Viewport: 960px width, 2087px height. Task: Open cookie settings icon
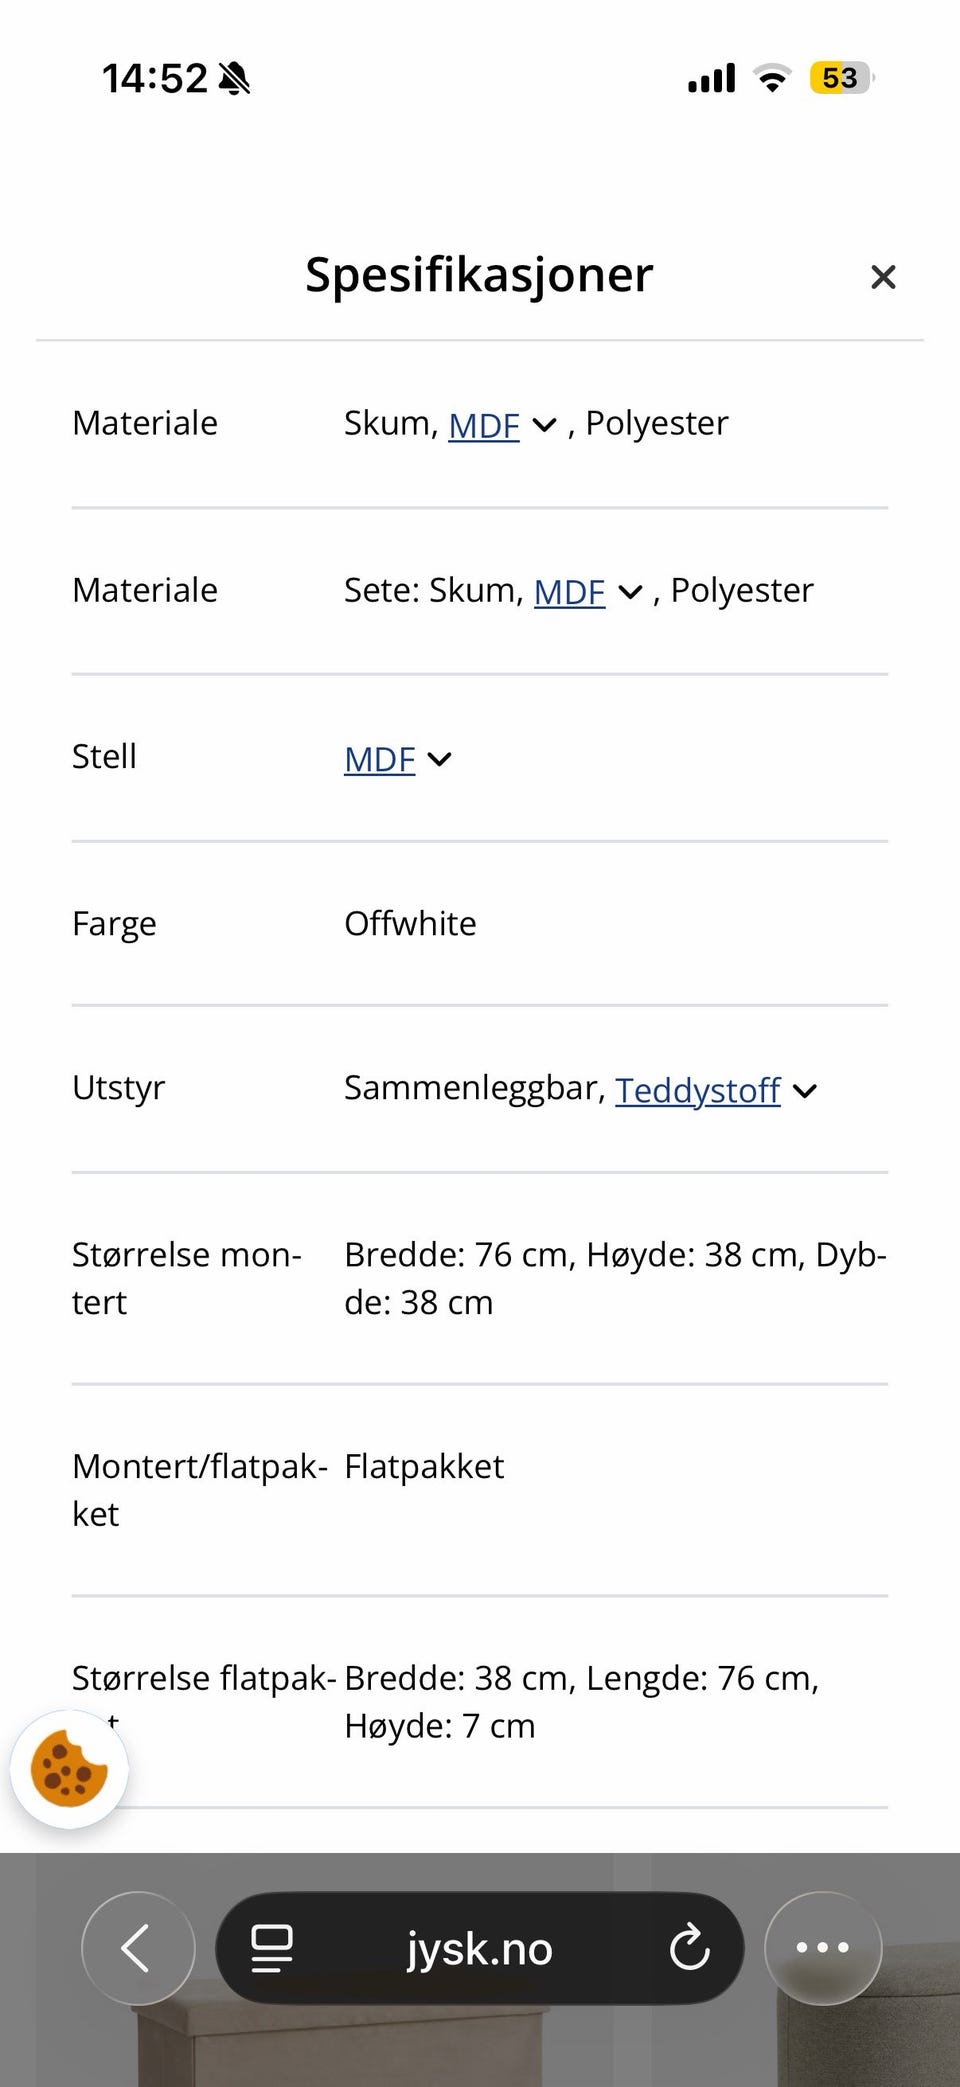(x=69, y=1769)
